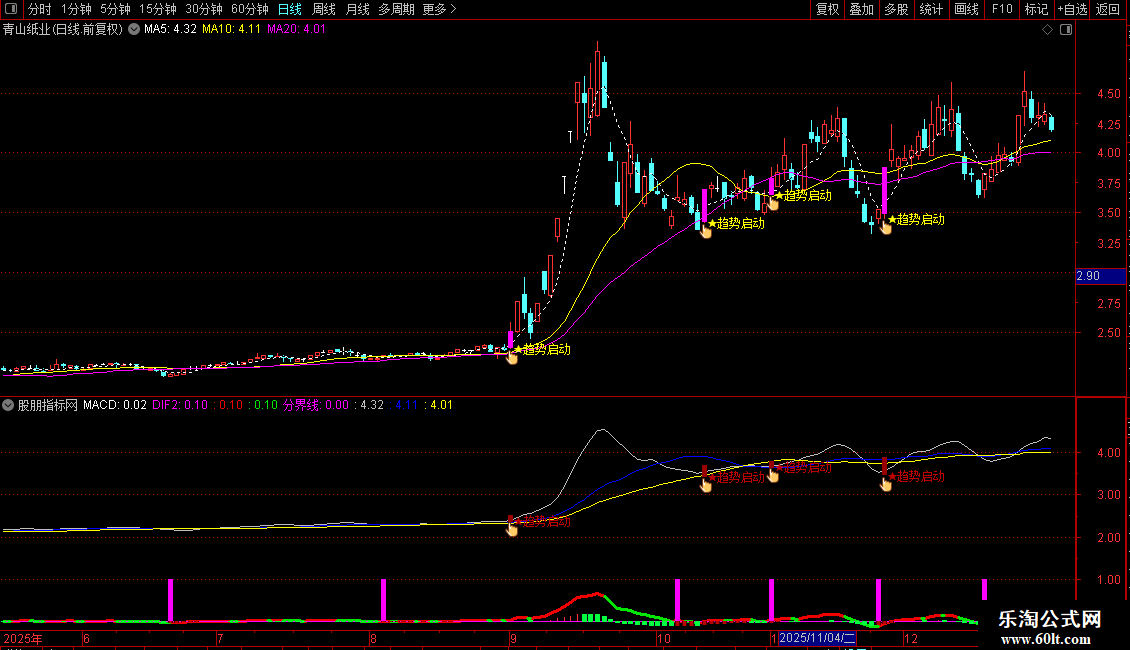Click the MA5: 4.32 label
The width and height of the screenshot is (1130, 650).
170,30
